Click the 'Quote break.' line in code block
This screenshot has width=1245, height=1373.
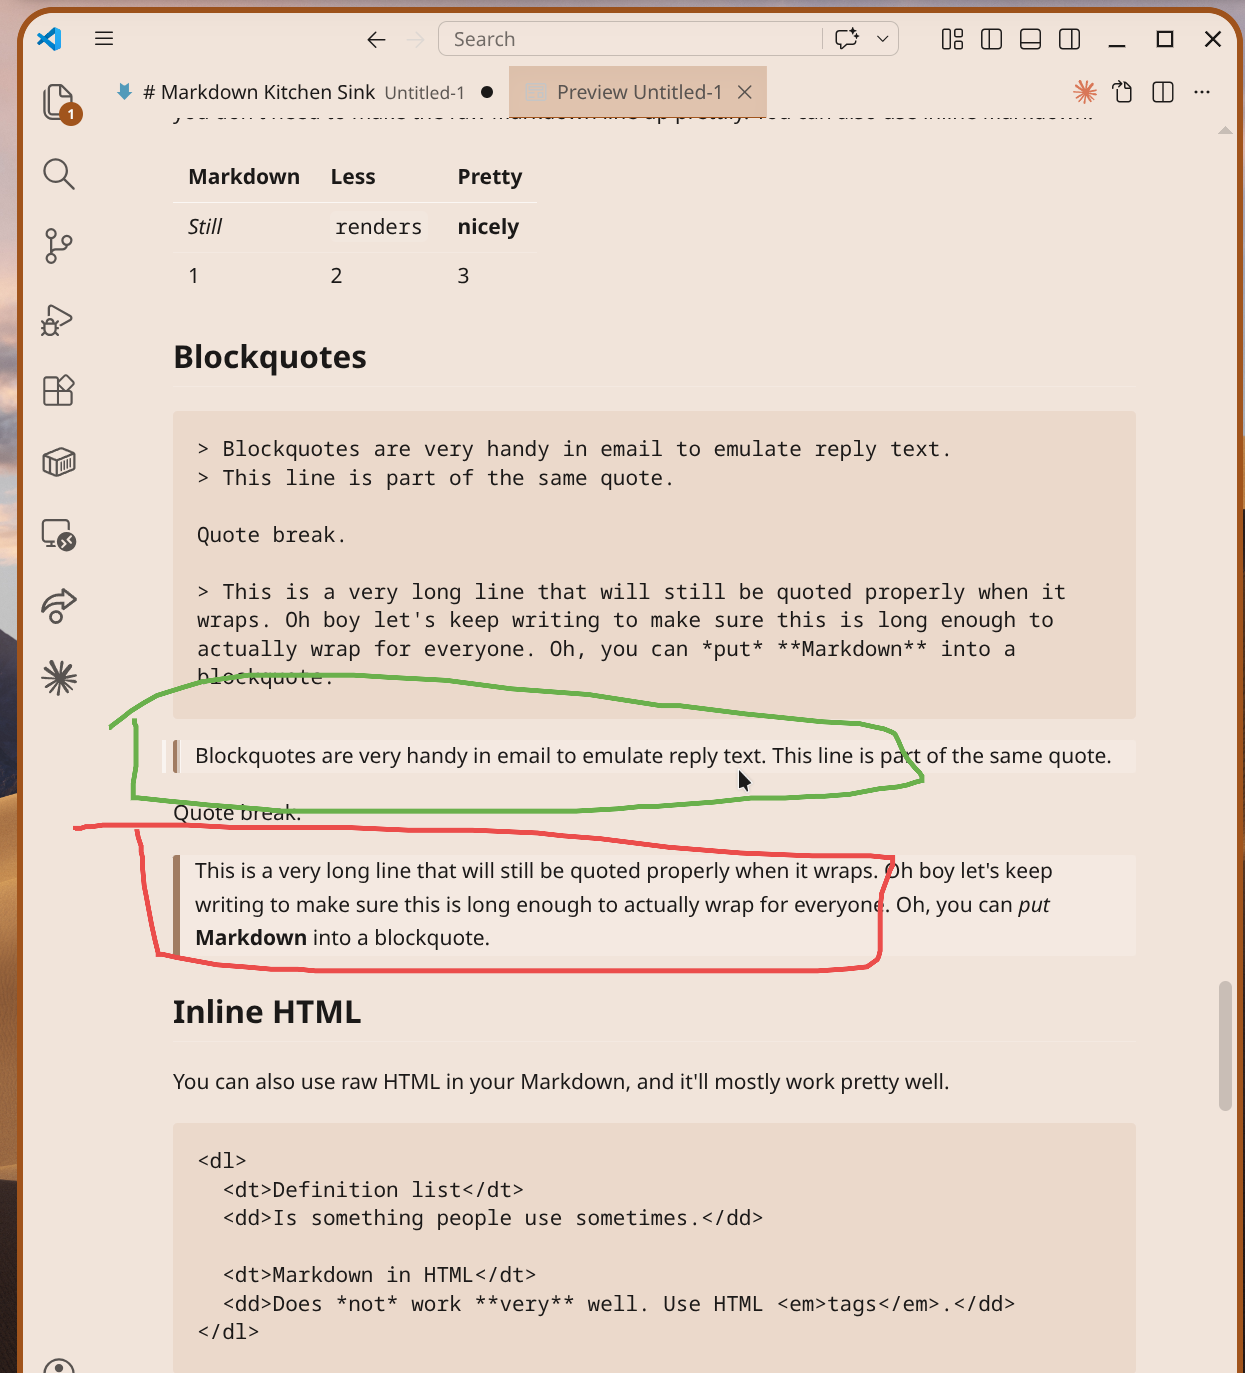click(271, 535)
